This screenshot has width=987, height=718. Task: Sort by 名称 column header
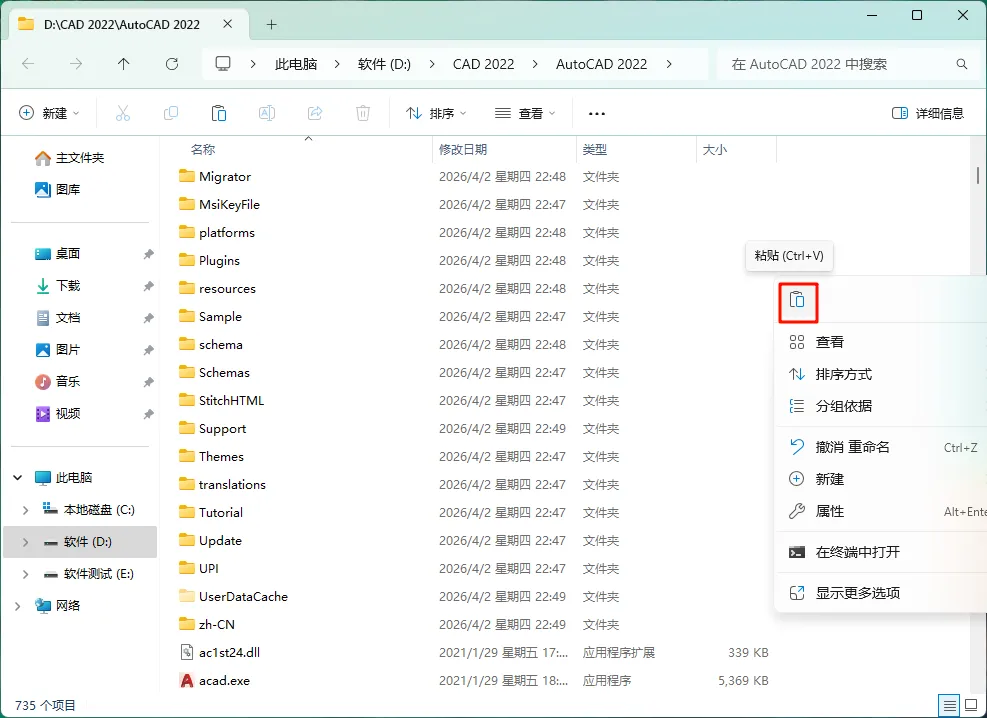[203, 150]
